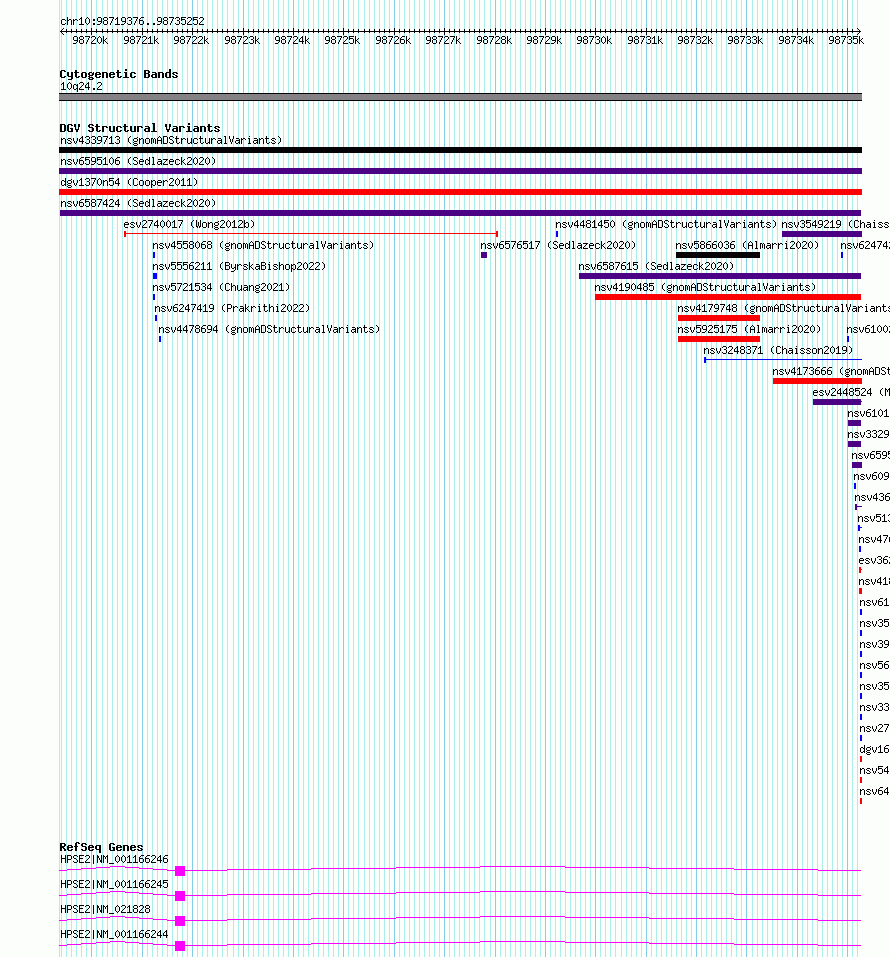Click the red nsv4173666 variant bar
This screenshot has height=957, width=890.
pos(817,381)
